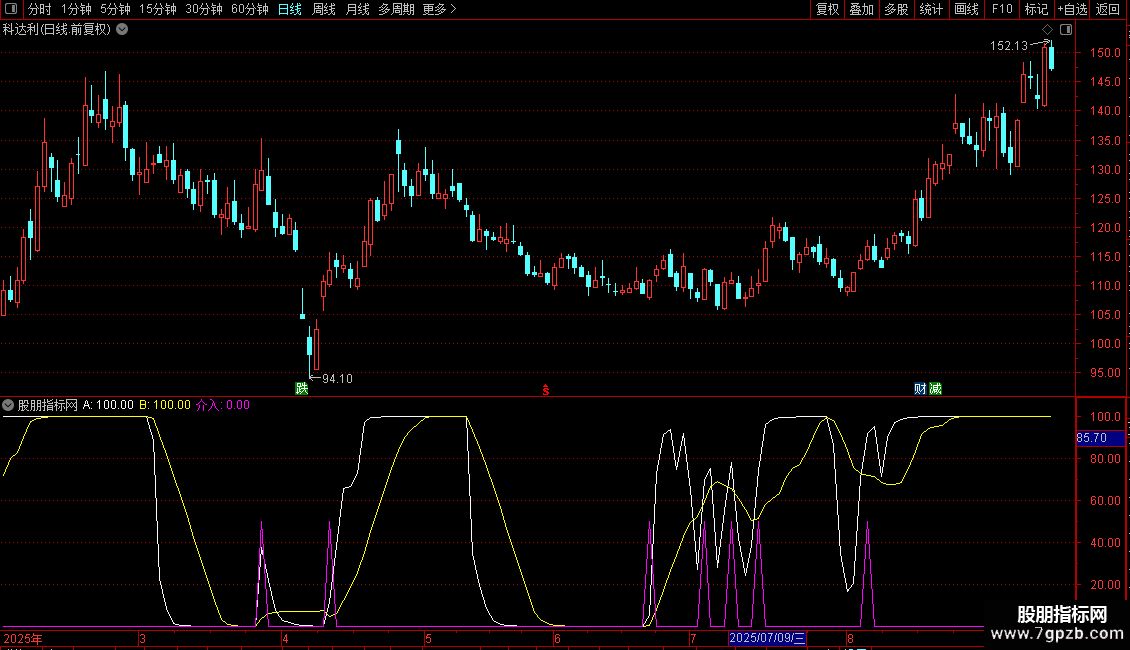Screen dimensions: 1130x650
Task: Toggle the right panel icon near price axis
Action: [x=1066, y=29]
